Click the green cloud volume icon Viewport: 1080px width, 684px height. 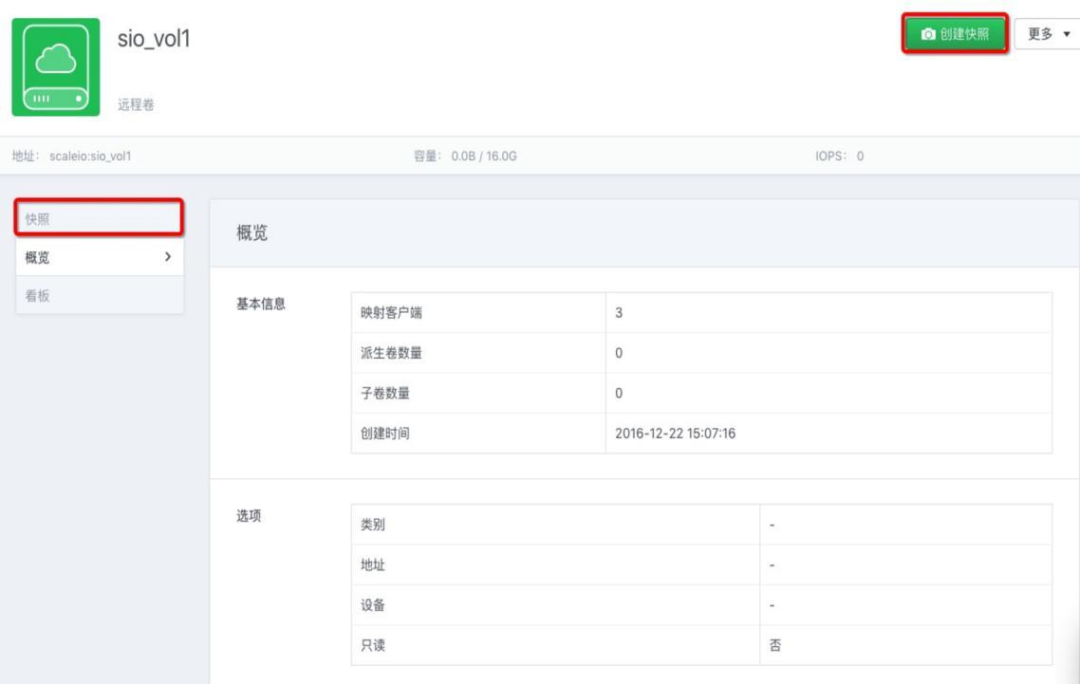[56, 67]
